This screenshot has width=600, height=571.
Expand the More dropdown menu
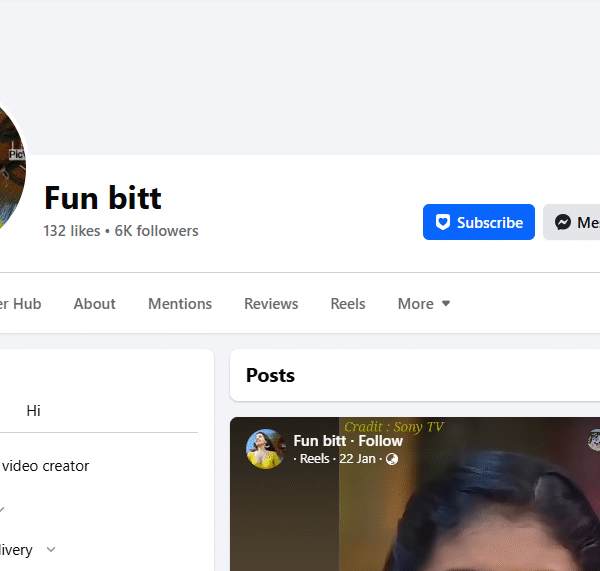pyautogui.click(x=424, y=303)
